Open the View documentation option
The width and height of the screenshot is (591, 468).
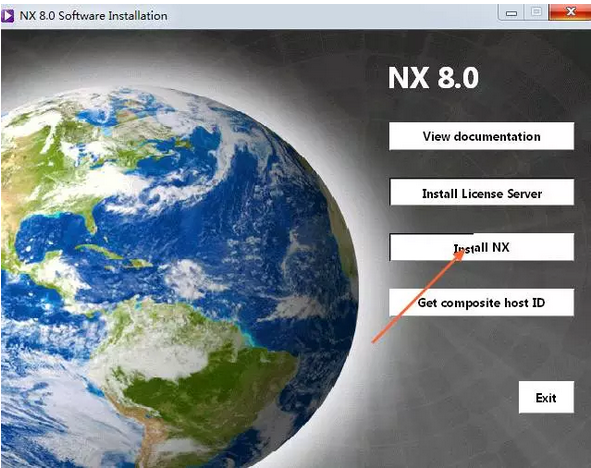pyautogui.click(x=481, y=136)
